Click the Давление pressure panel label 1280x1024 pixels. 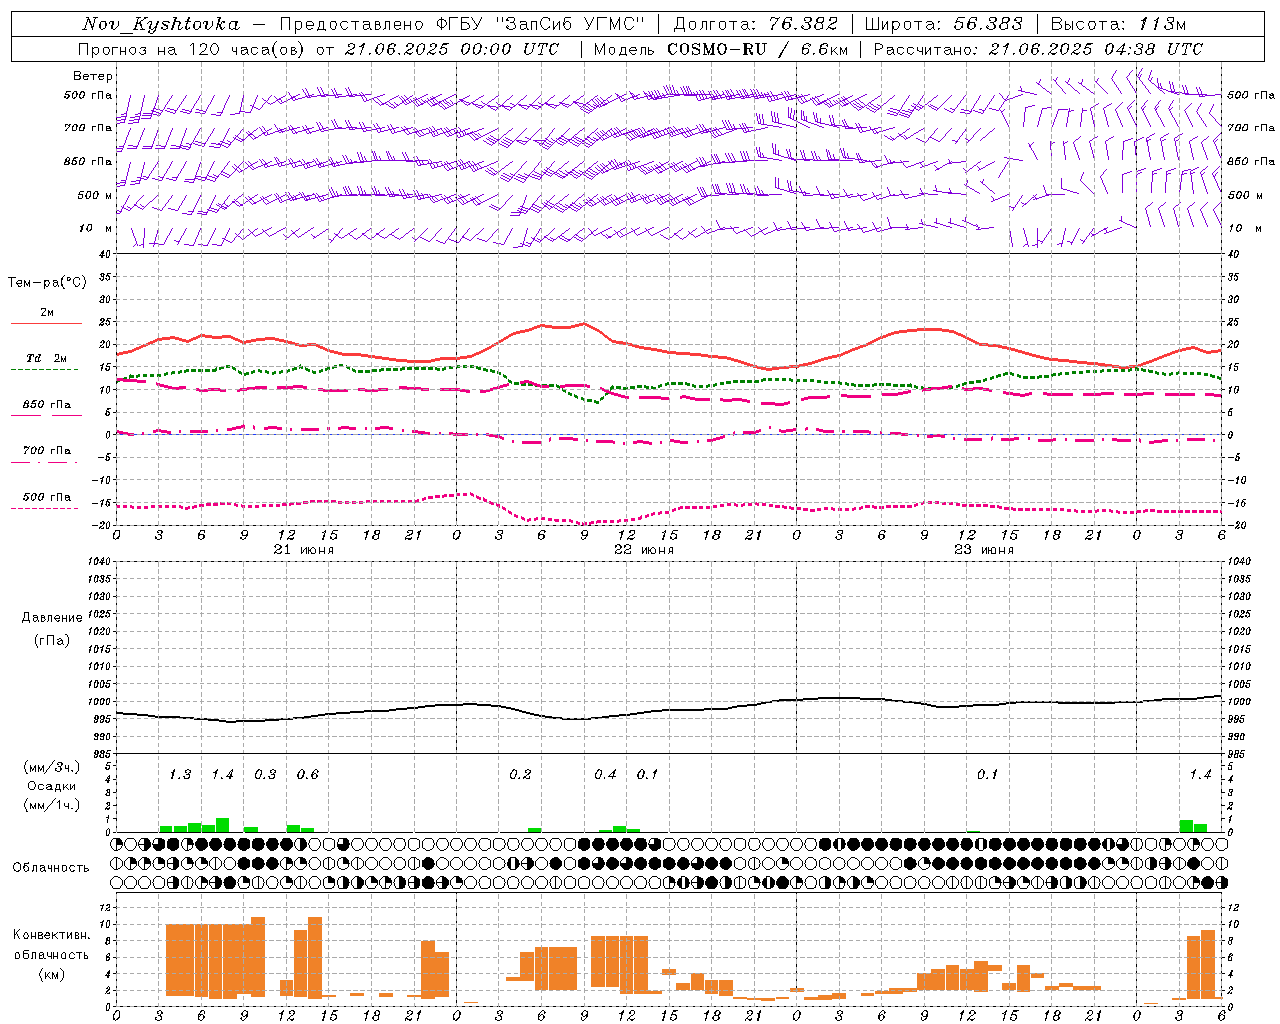(52, 618)
